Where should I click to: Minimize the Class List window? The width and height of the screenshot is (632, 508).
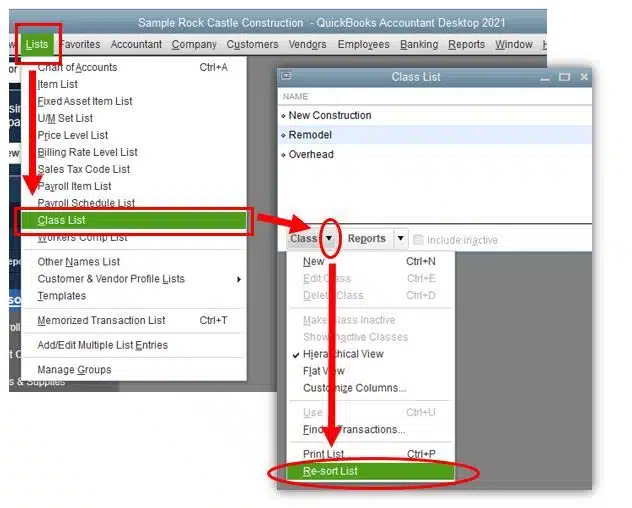pyautogui.click(x=545, y=77)
